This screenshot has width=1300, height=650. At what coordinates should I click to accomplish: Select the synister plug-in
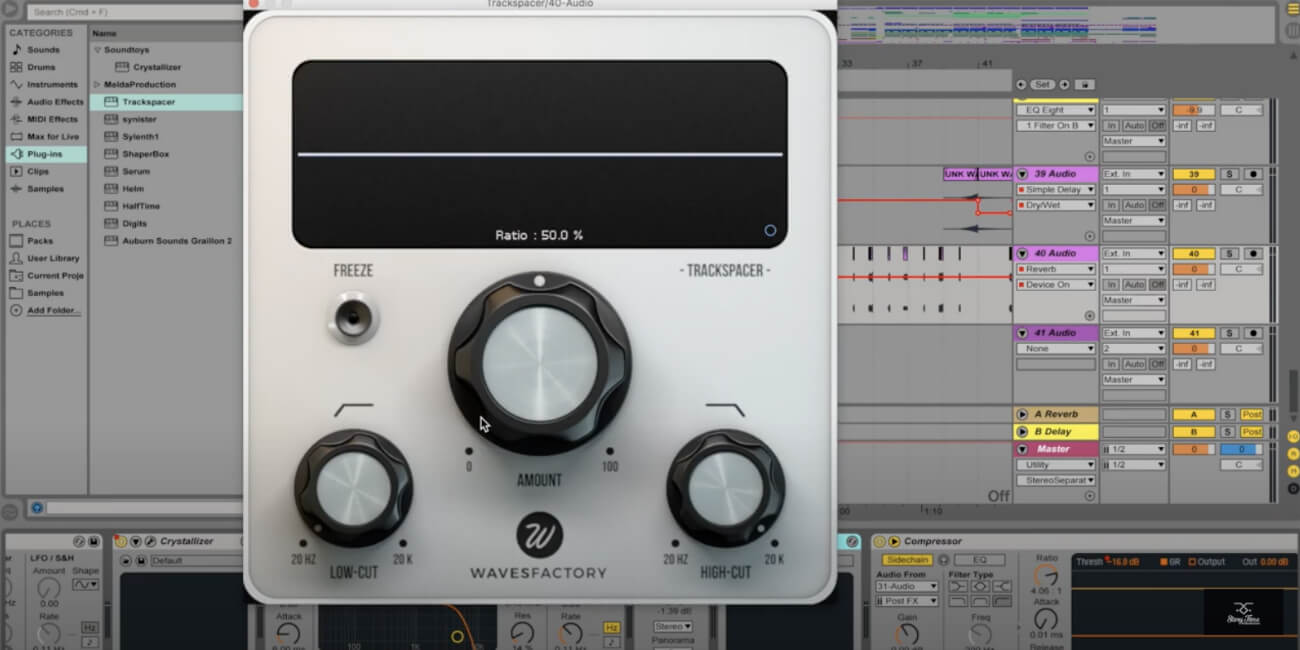coord(140,119)
